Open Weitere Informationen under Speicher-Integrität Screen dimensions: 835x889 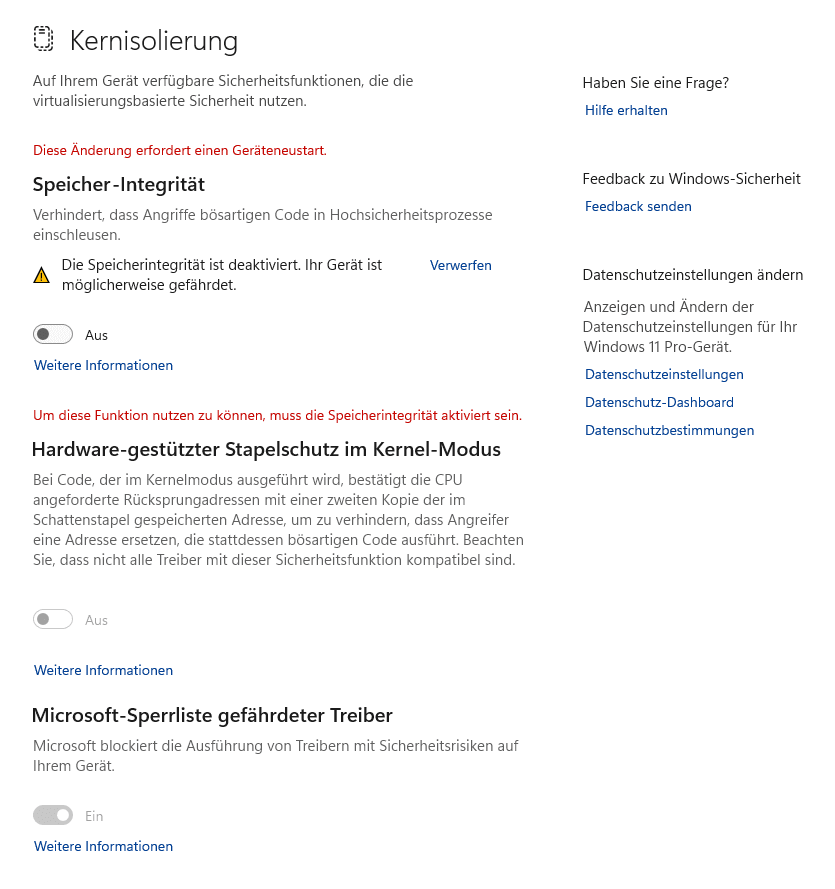(103, 365)
